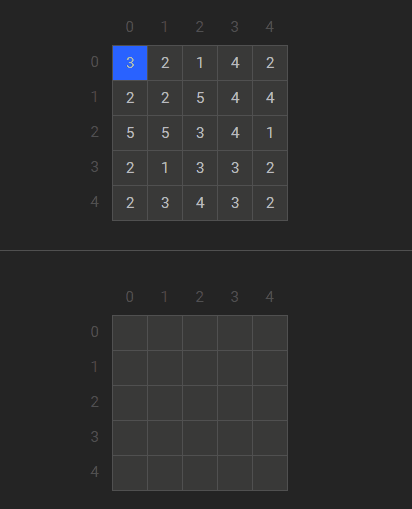Select bottom grid empty cell row 0 column 4
The image size is (412, 509).
click(270, 333)
